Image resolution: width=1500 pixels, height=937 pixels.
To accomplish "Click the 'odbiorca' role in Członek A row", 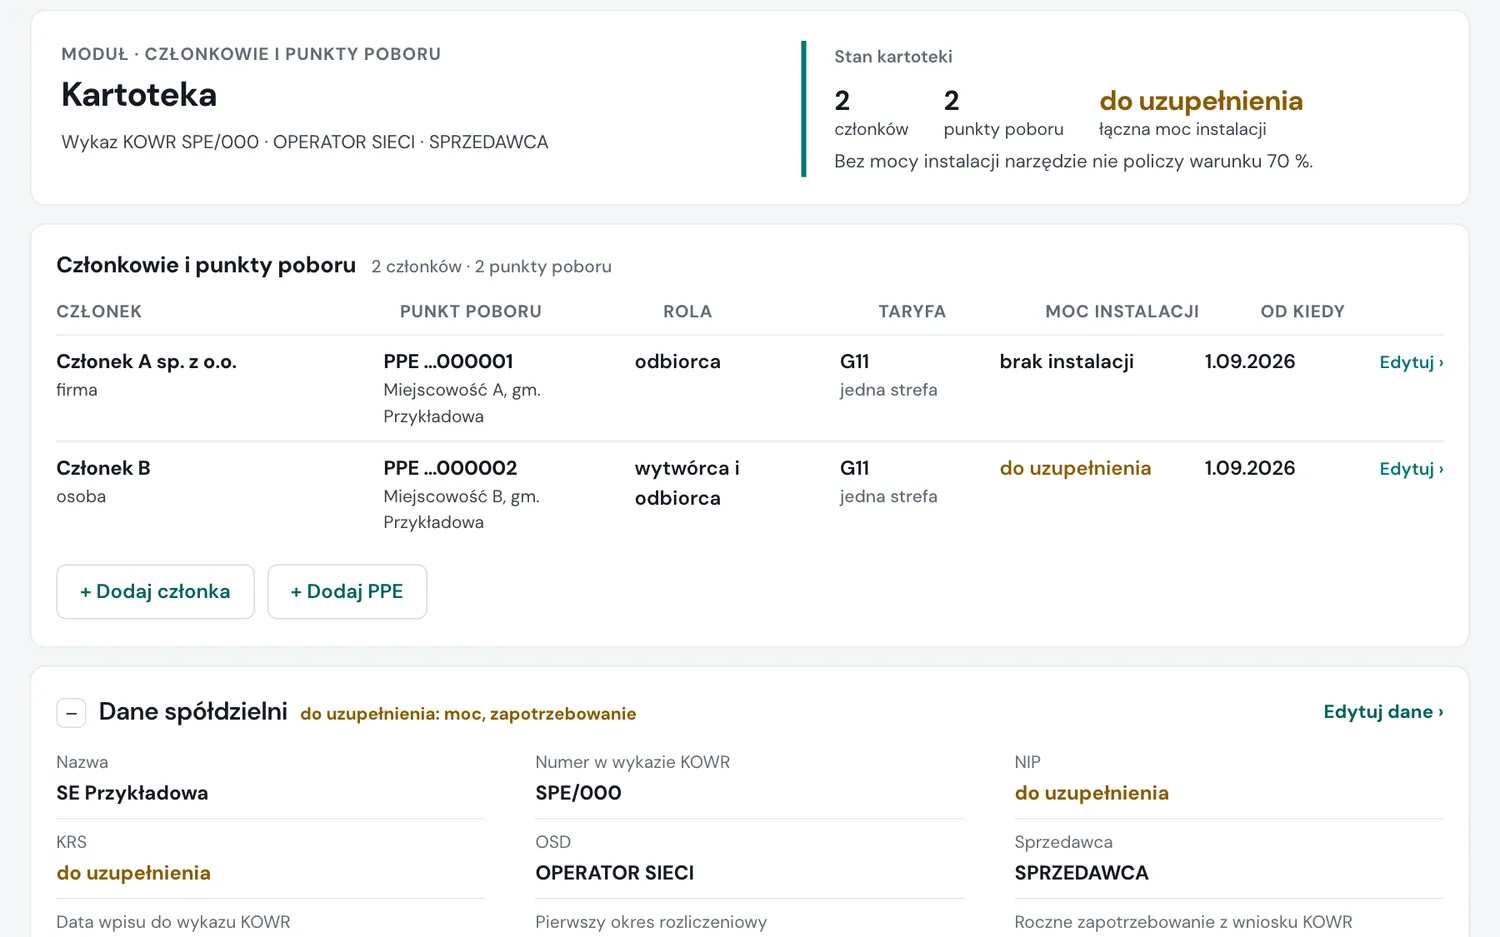I will [x=677, y=362].
